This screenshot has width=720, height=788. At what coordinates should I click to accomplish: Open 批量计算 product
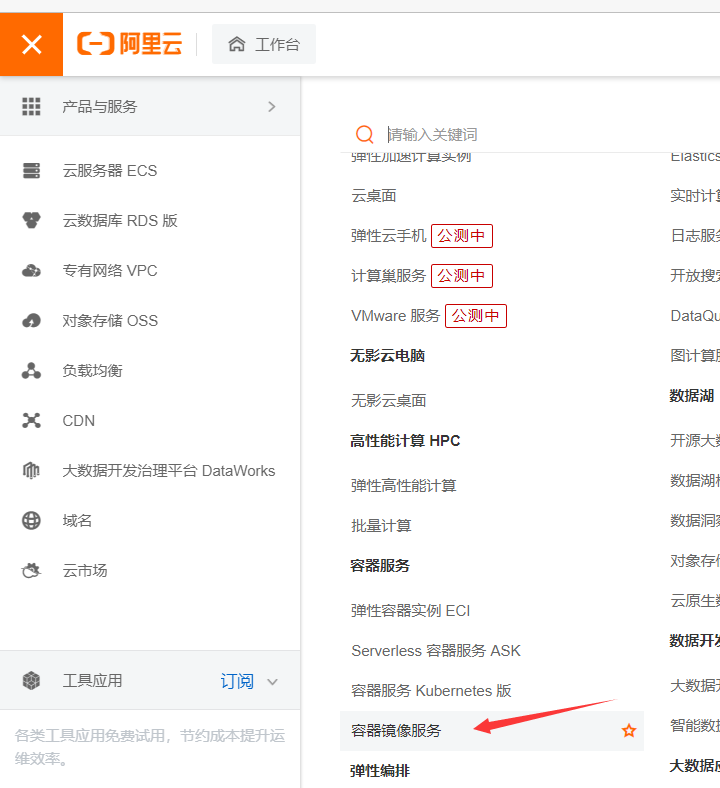[x=381, y=526]
